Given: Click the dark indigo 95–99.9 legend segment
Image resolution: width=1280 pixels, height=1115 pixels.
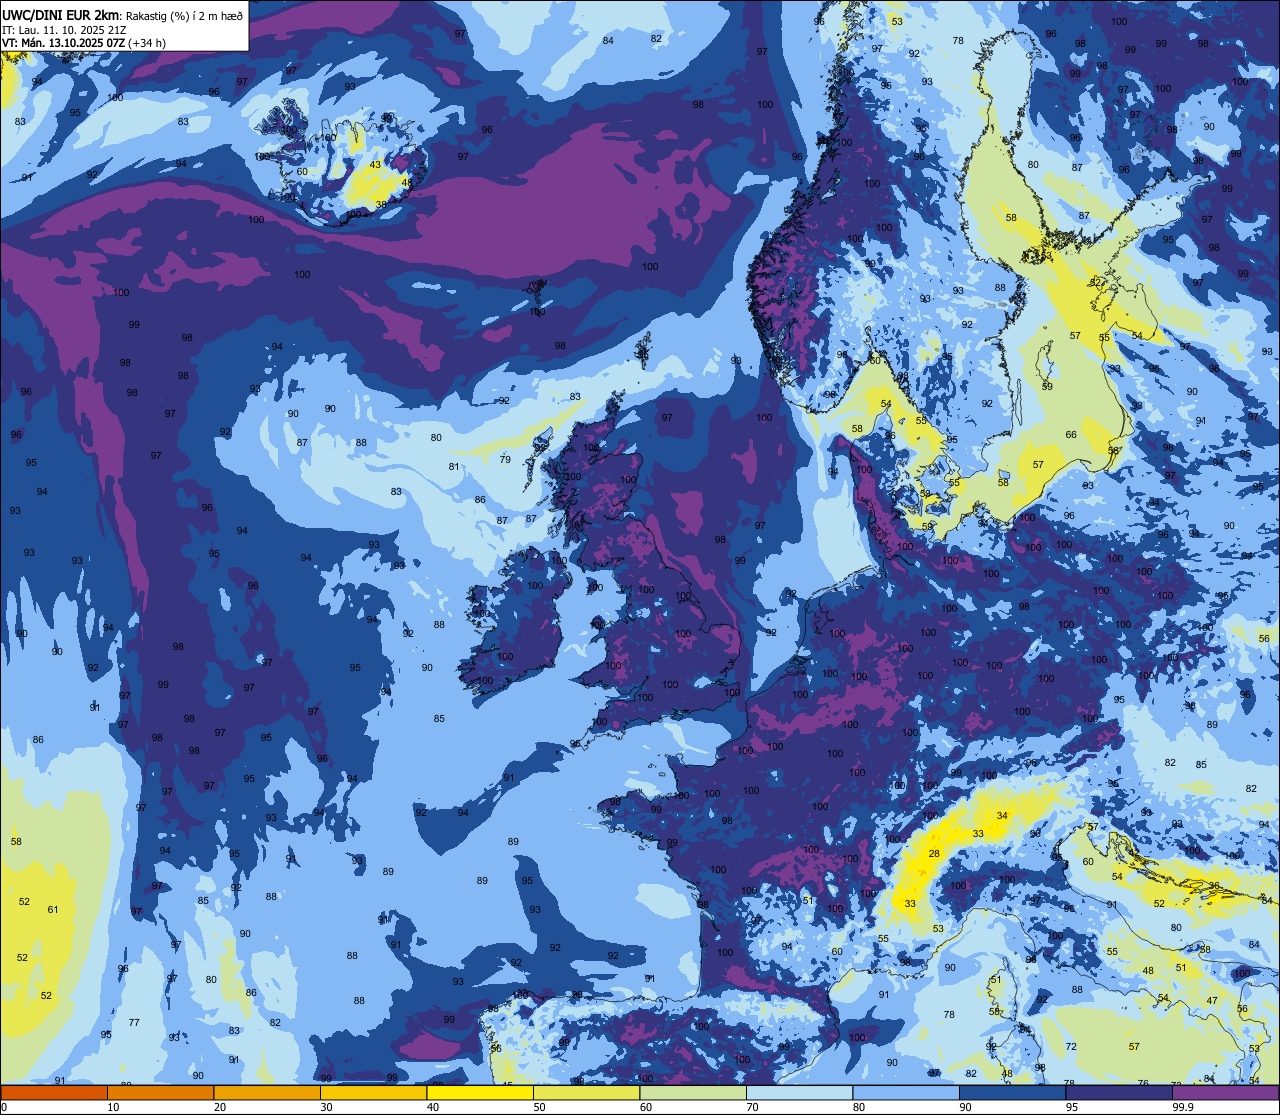Looking at the screenshot, I should click(x=1119, y=1092).
